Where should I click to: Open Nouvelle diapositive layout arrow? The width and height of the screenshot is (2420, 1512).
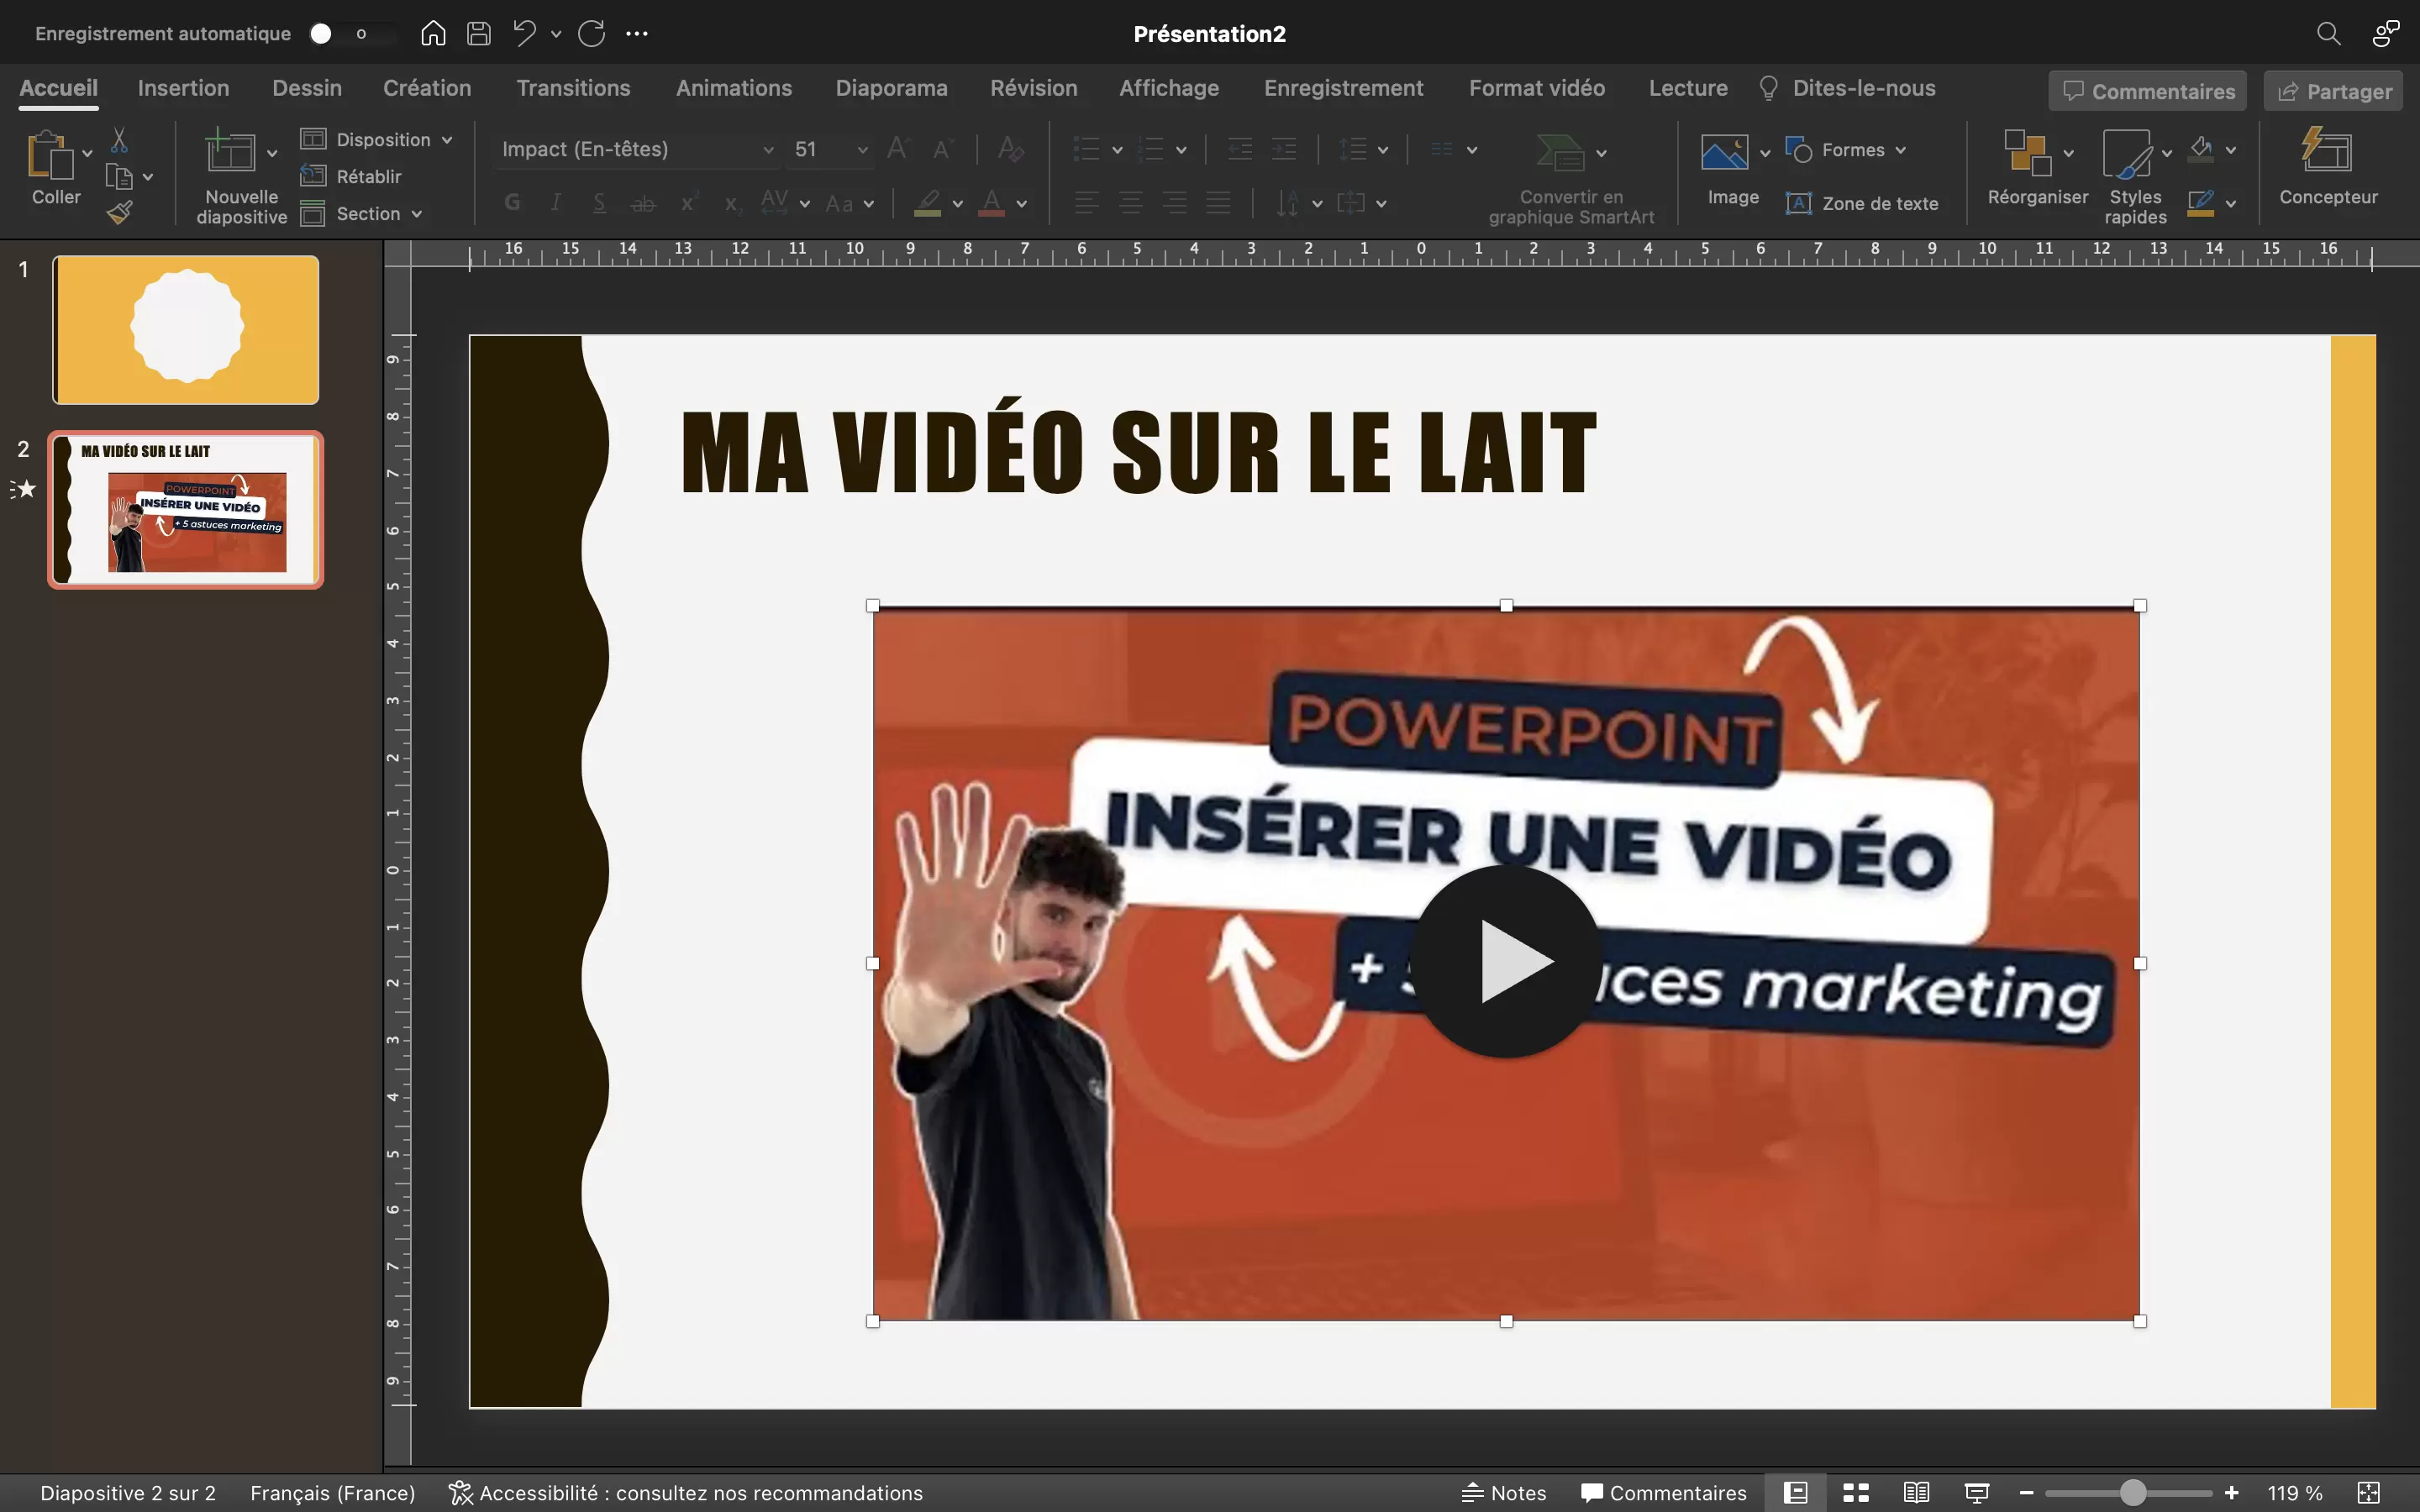(x=271, y=153)
